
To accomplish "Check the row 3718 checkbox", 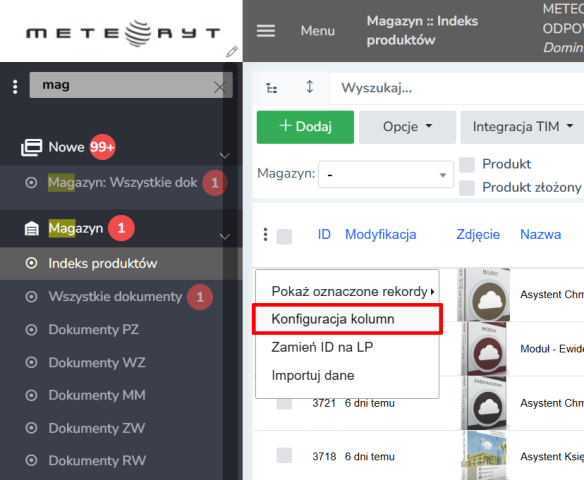I will coord(284,455).
